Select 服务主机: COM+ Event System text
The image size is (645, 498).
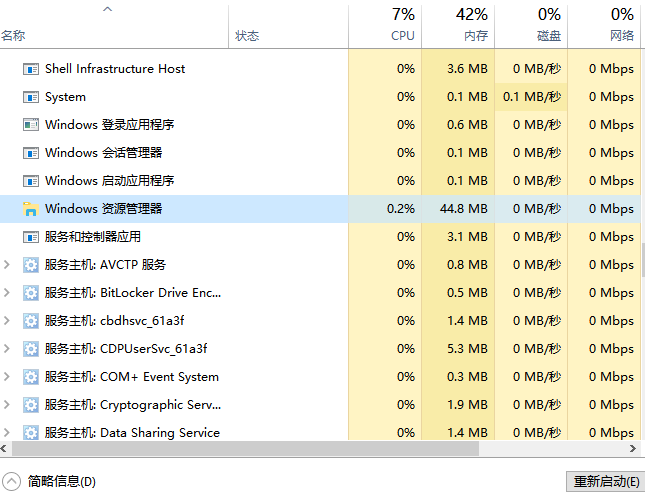[x=132, y=377]
